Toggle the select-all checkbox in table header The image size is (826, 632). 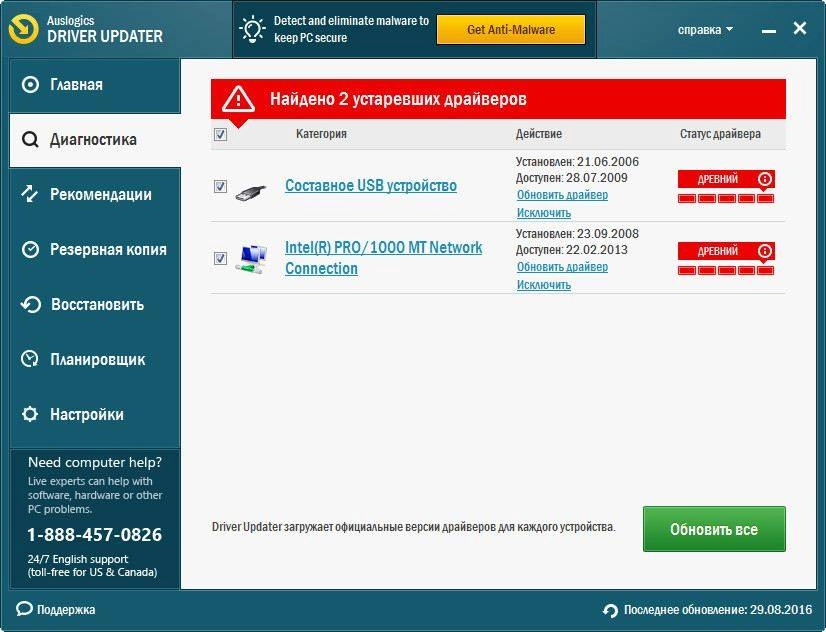(x=220, y=134)
